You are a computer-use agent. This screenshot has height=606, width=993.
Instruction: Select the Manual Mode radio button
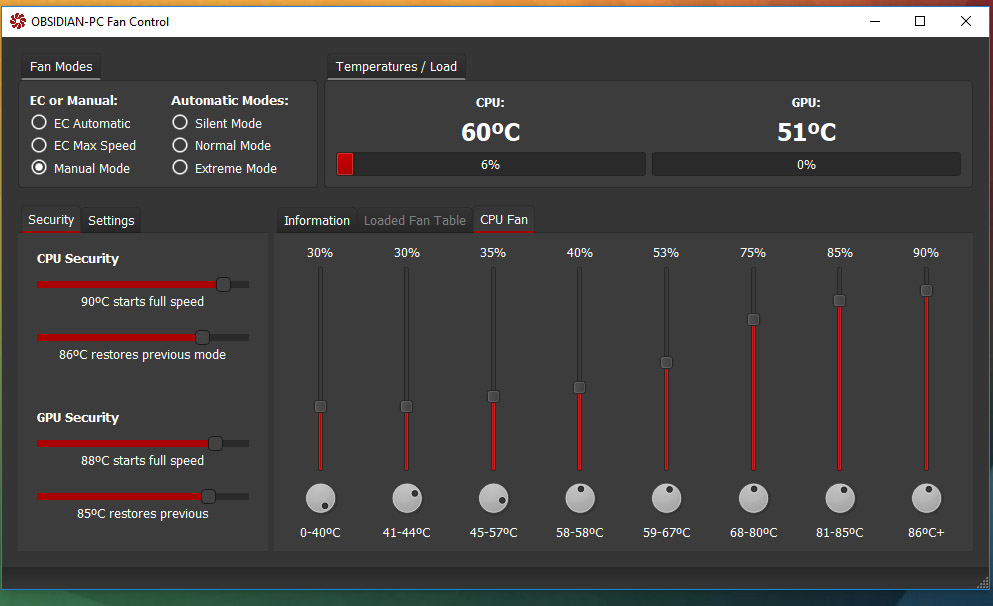[x=39, y=168]
